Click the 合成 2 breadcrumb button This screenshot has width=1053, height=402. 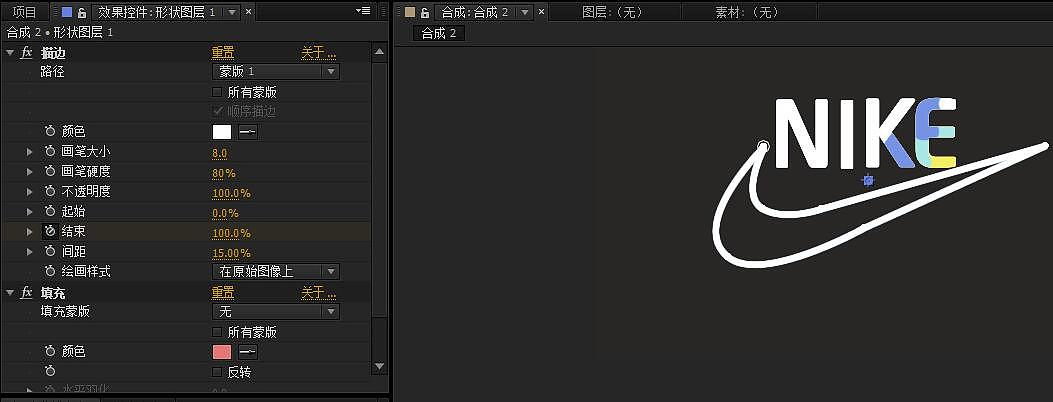coord(439,34)
